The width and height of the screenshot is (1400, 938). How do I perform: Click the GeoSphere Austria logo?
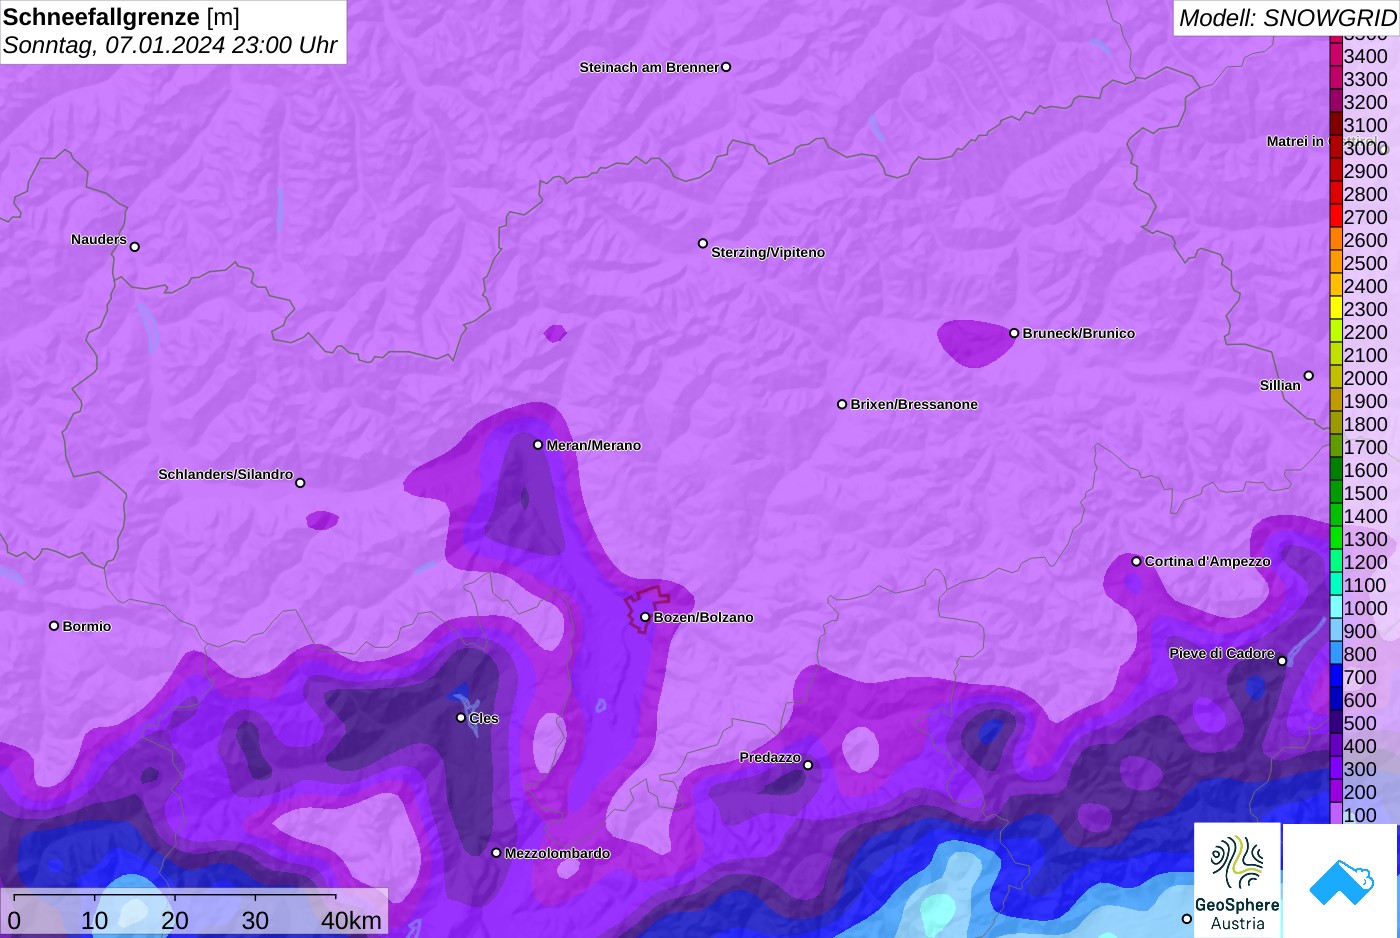(1237, 880)
